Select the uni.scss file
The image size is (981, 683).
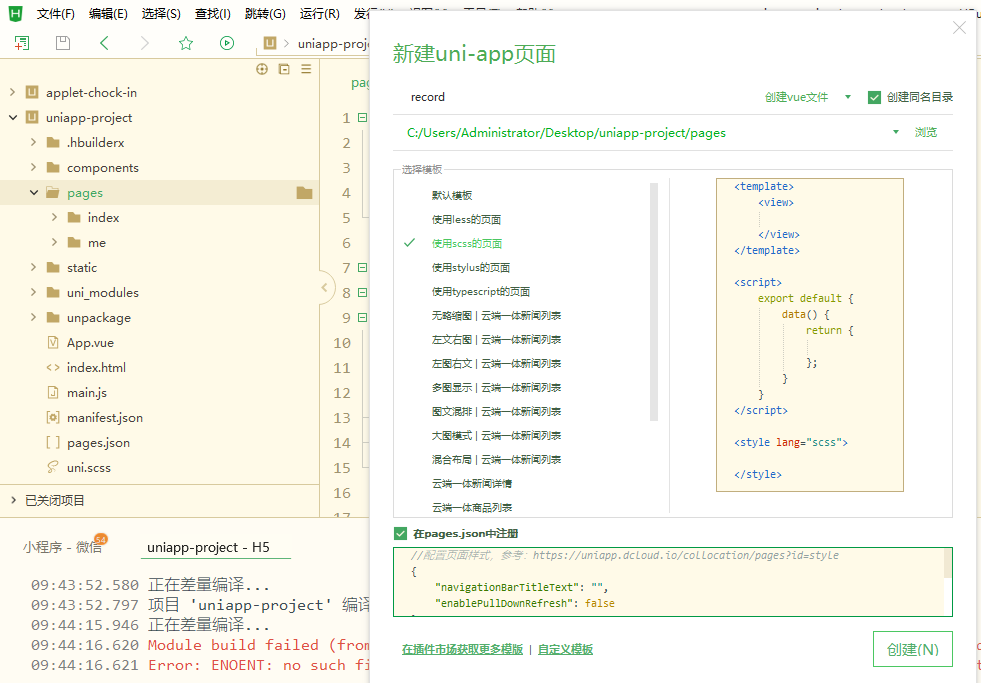point(89,468)
